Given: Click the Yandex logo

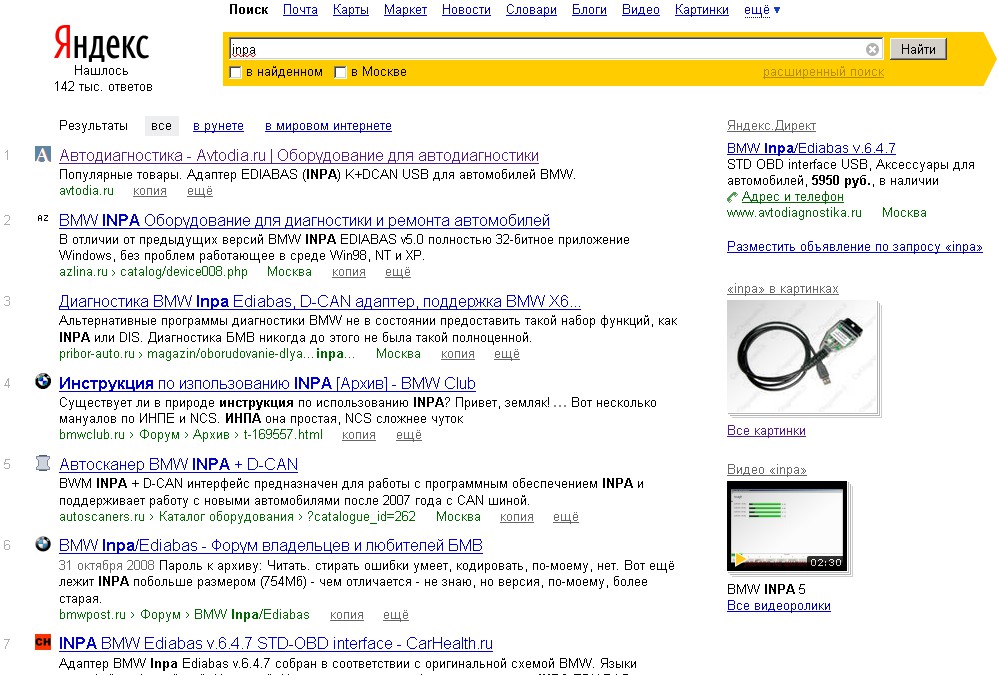Looking at the screenshot, I should point(101,44).
